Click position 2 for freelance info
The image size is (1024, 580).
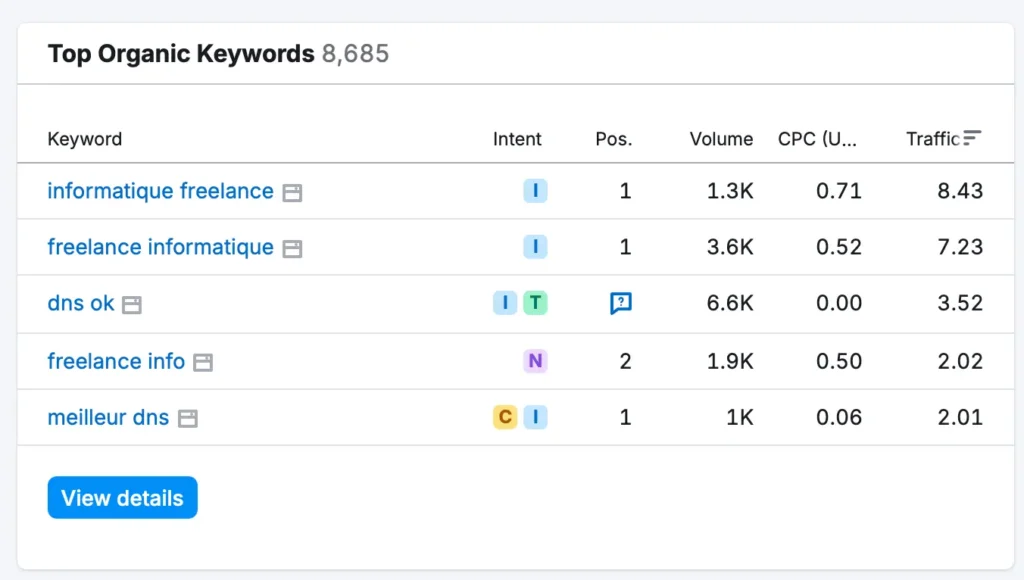(626, 361)
